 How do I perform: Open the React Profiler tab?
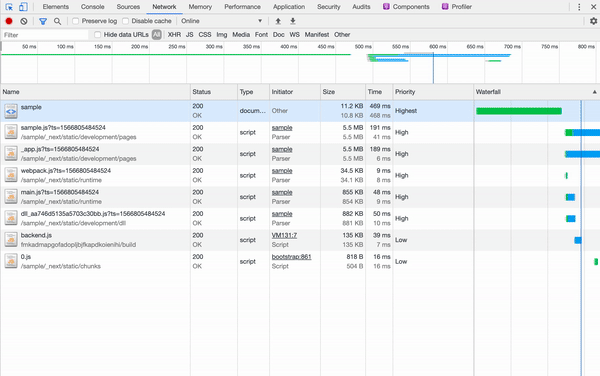457,7
